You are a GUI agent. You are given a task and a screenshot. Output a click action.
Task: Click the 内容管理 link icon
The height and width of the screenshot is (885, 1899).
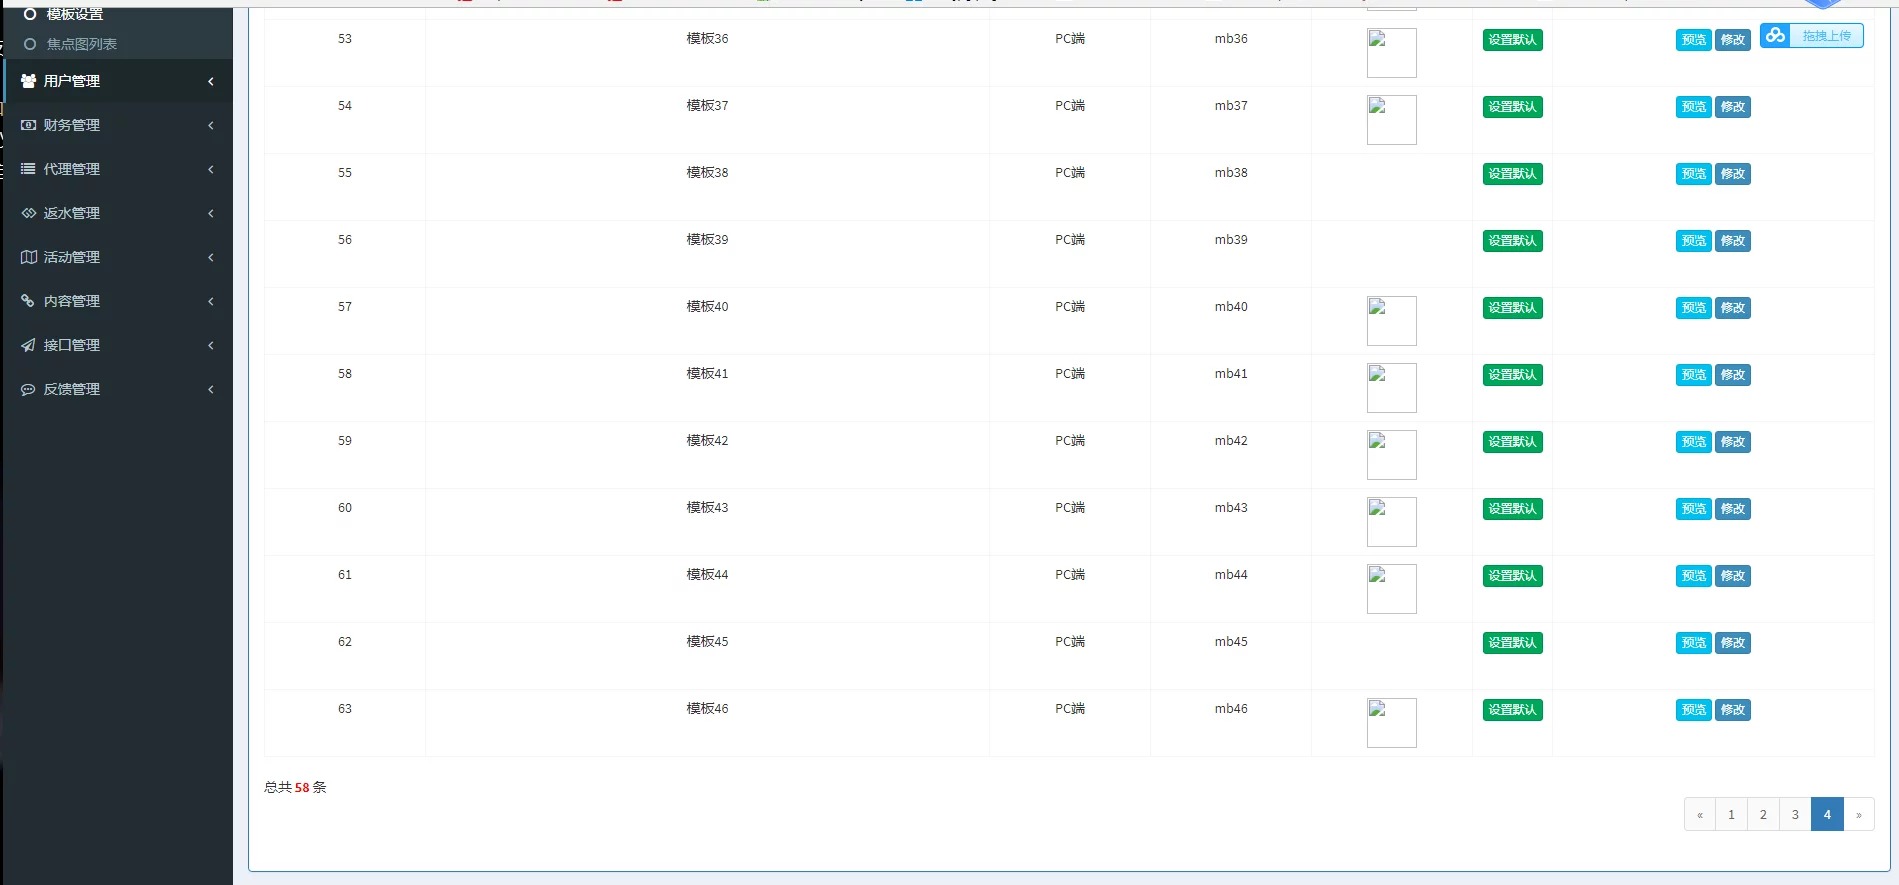coord(28,301)
